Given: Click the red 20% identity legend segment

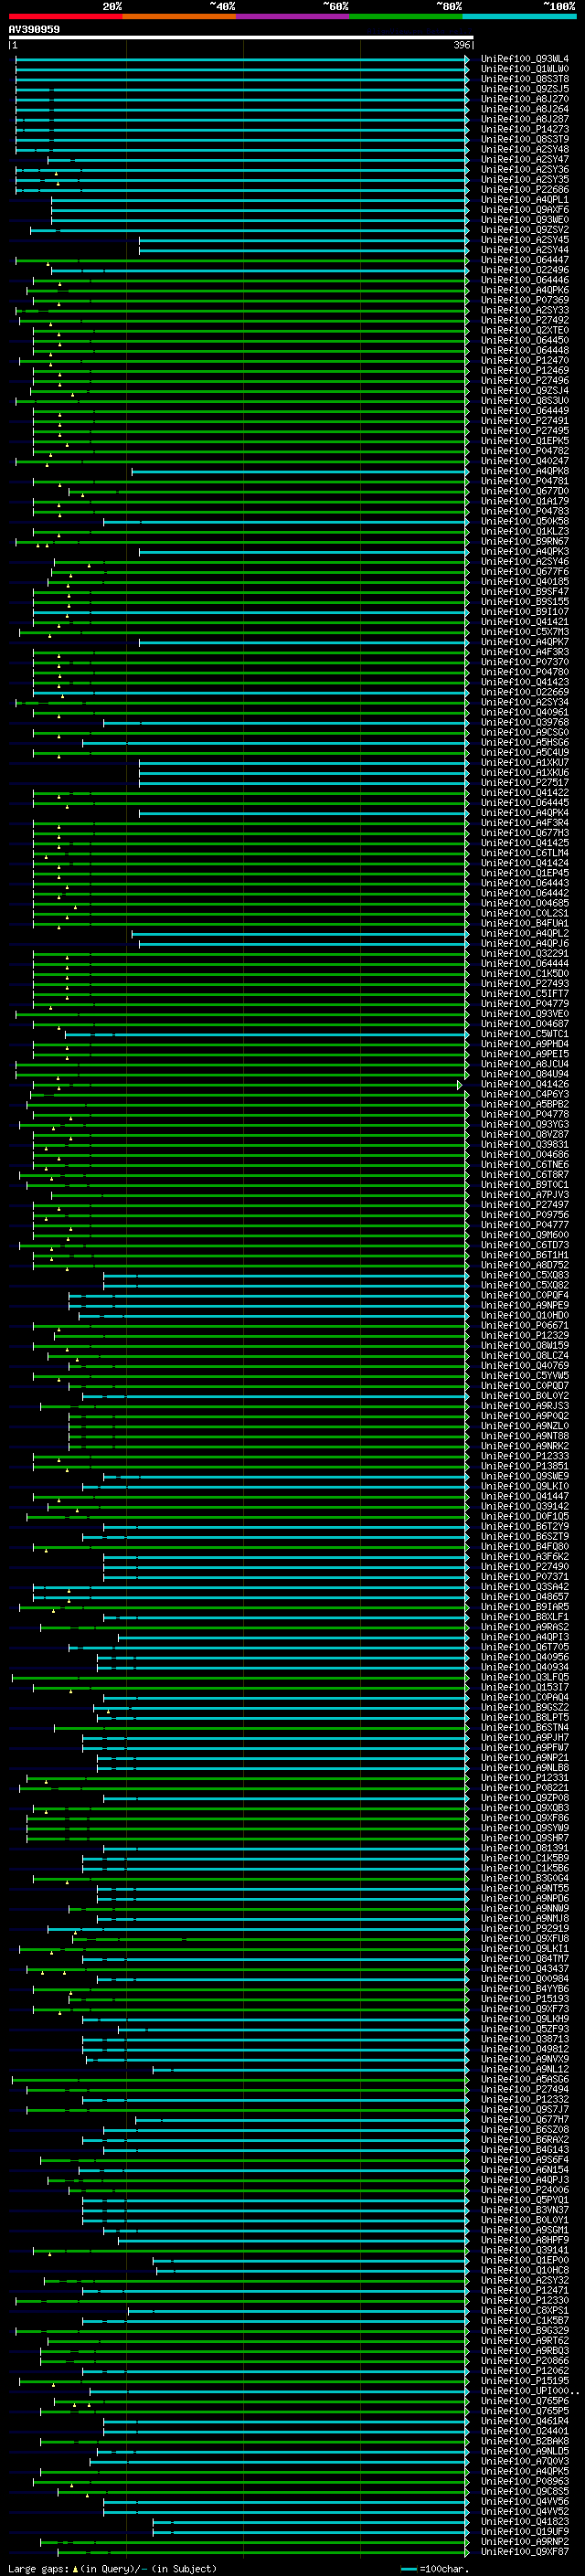Looking at the screenshot, I should click(65, 16).
